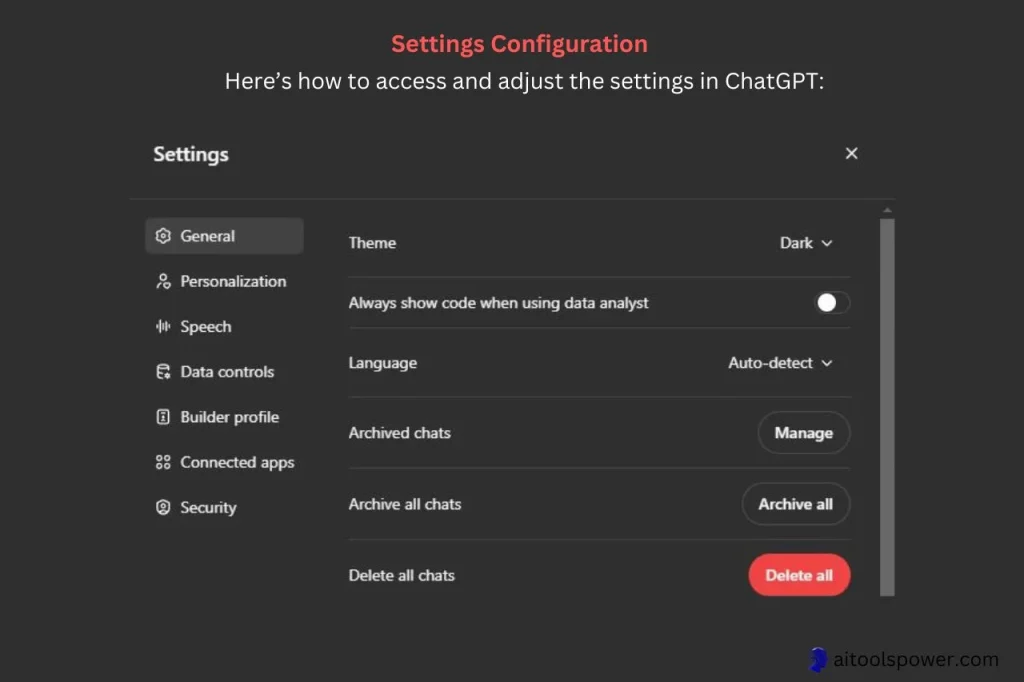Click the aitoolspower.com watermark logo
This screenshot has width=1024, height=682.
(x=818, y=660)
